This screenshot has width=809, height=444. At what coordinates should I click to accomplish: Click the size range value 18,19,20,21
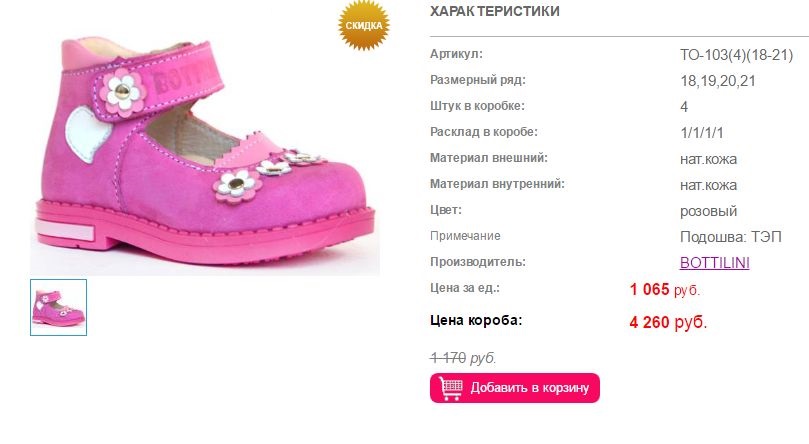pos(718,81)
